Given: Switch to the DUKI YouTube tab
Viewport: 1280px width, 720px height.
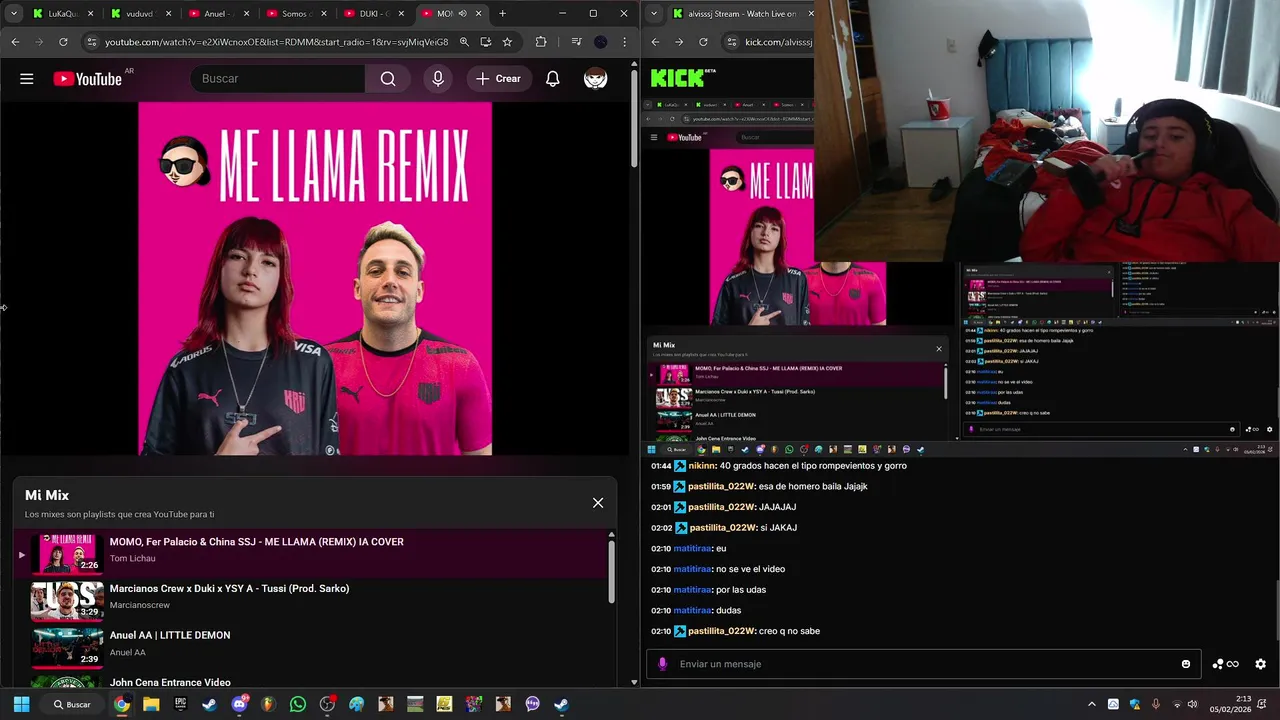Looking at the screenshot, I should [x=375, y=14].
